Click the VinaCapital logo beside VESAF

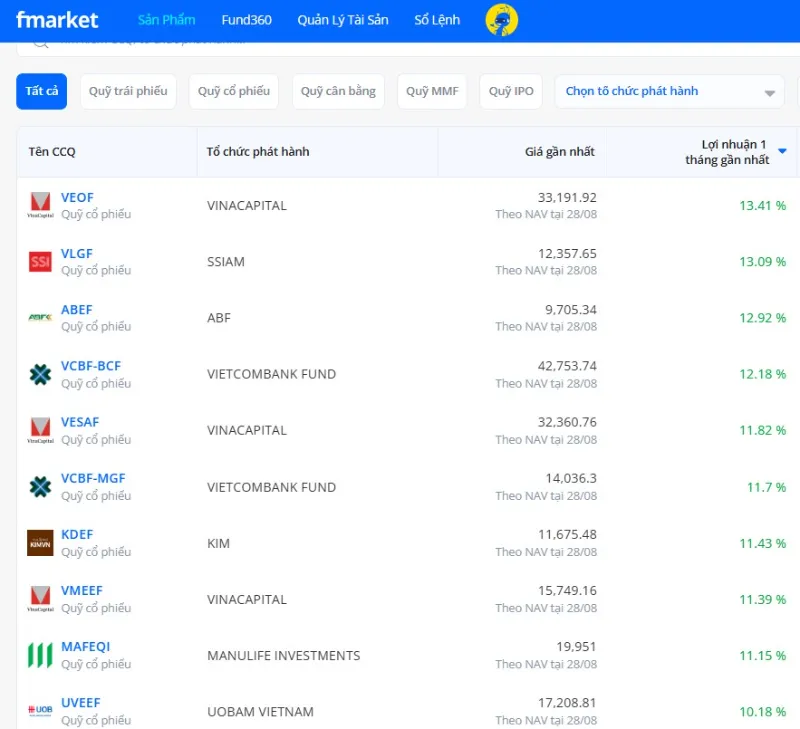tap(40, 430)
